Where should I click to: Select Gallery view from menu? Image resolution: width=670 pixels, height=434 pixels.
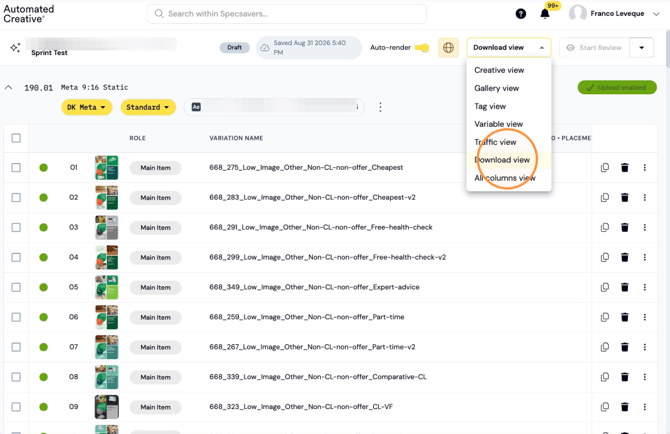(x=508, y=88)
